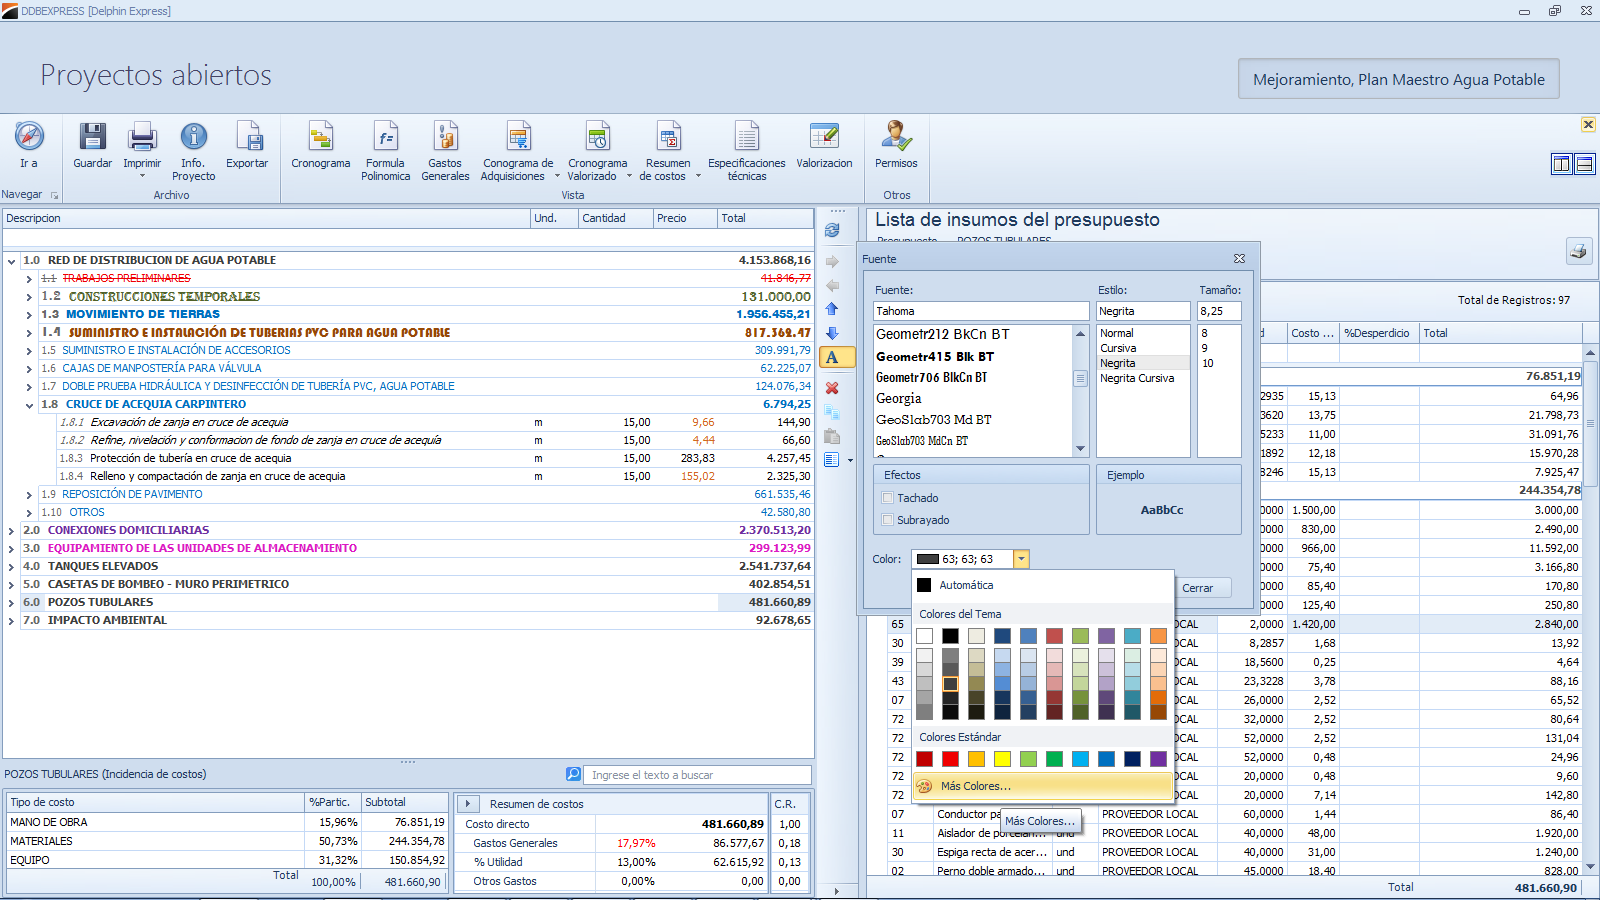Open Especificaciones técnicas
The image size is (1600, 900).
746,138
